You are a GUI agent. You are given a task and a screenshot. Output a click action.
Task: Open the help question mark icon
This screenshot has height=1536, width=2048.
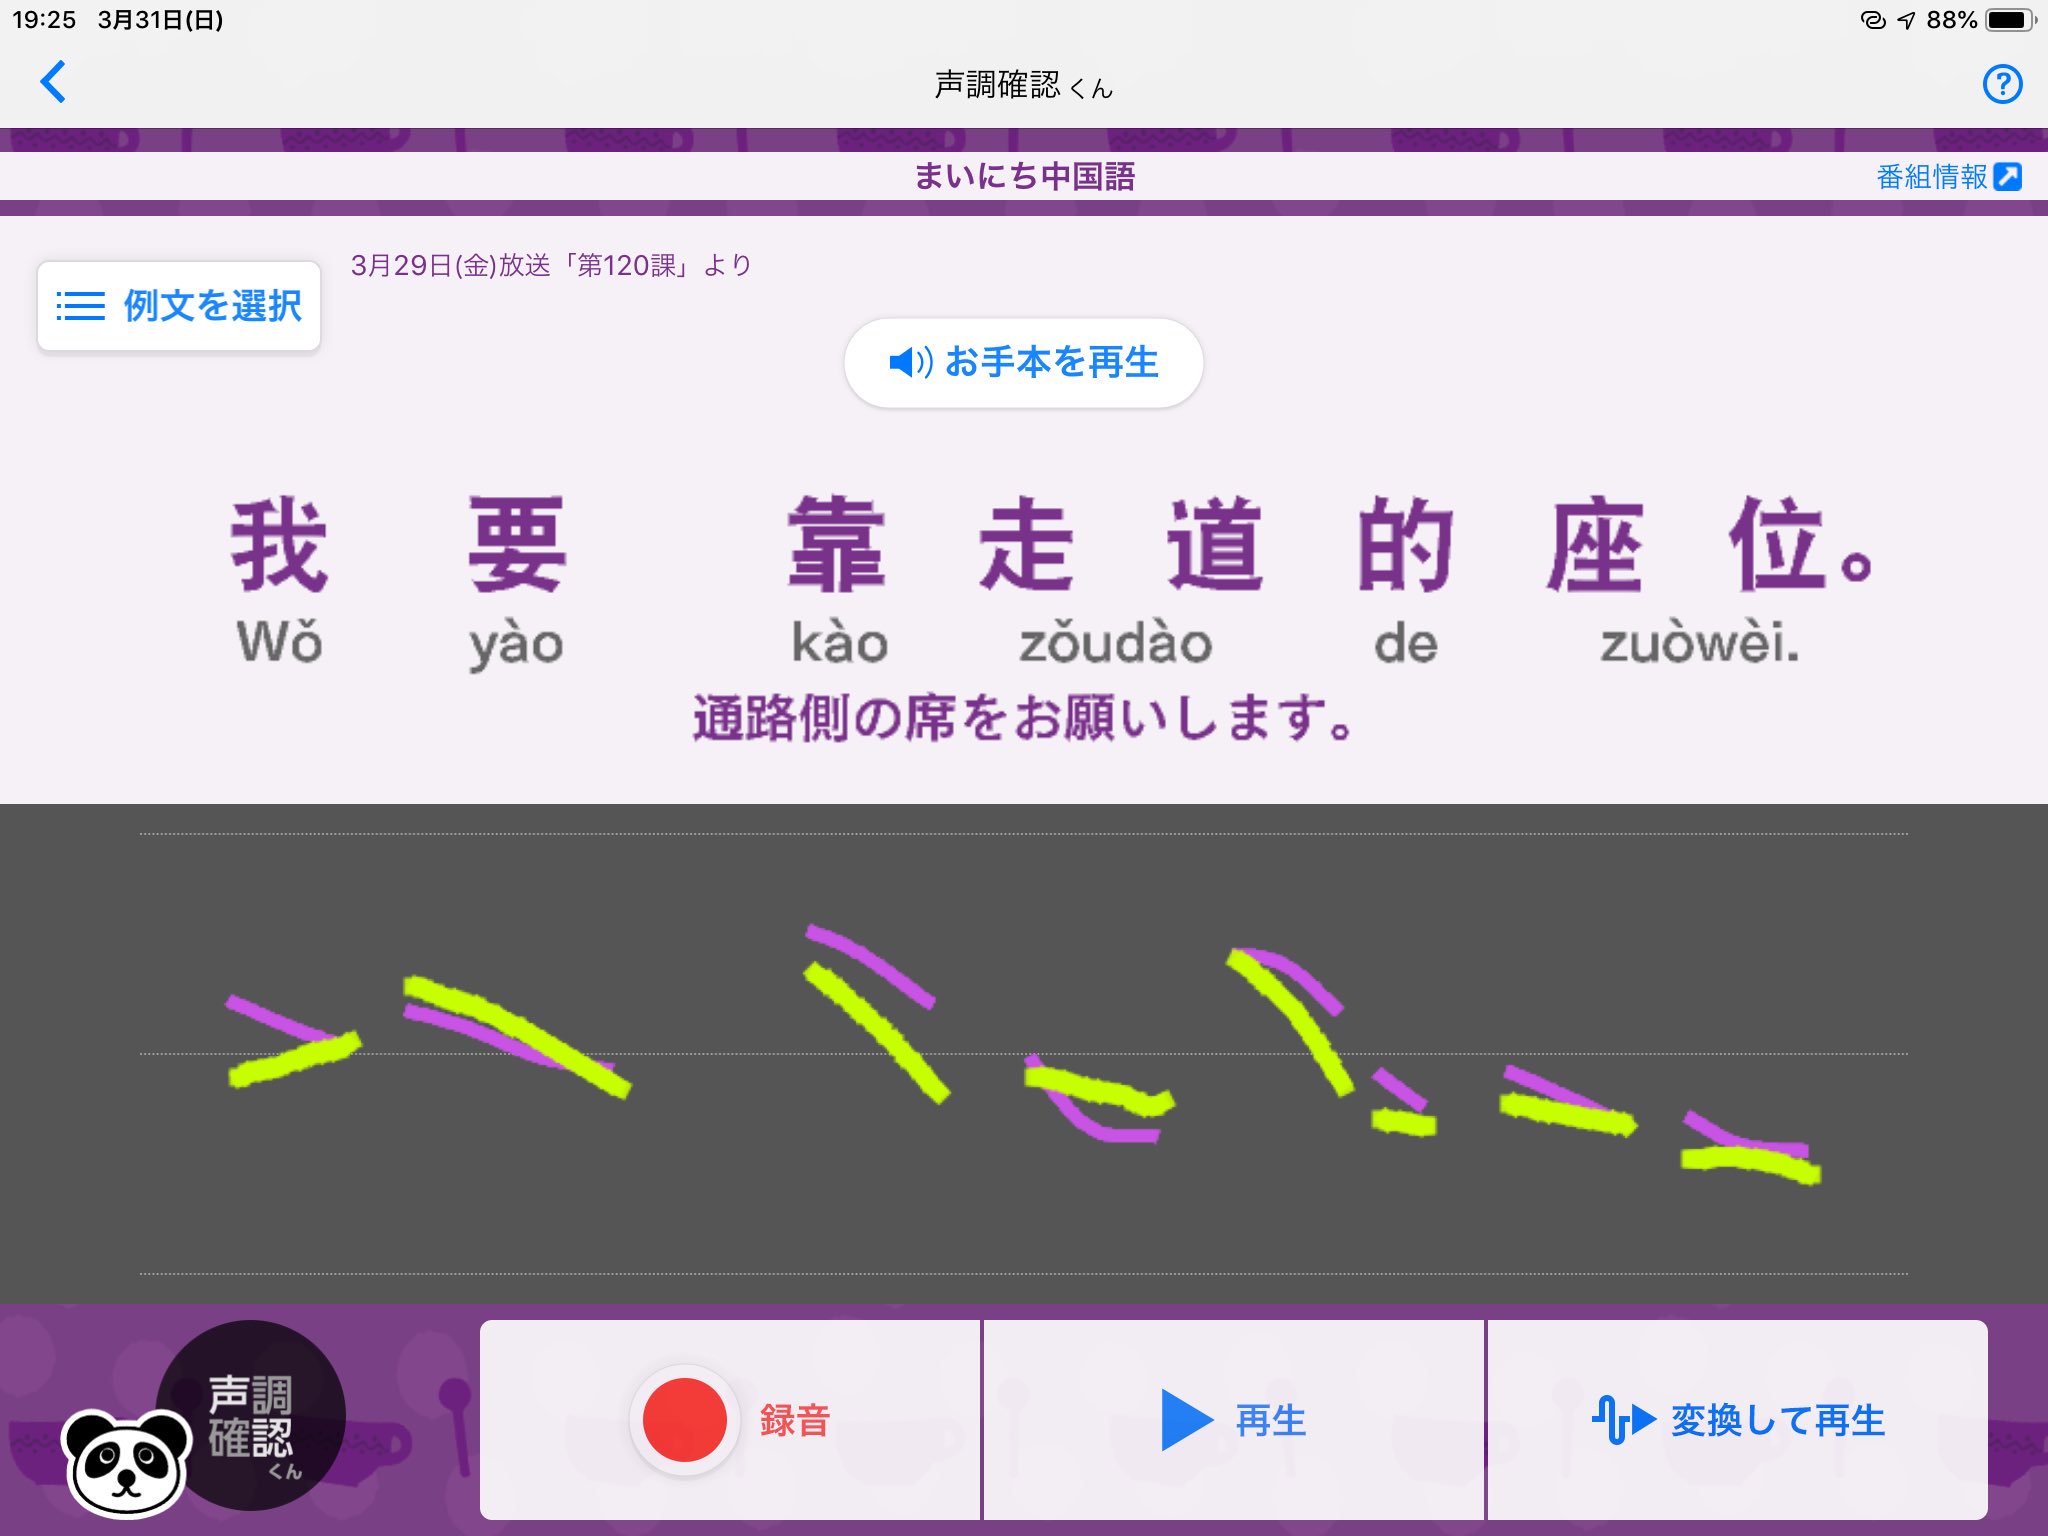pos(2001,84)
